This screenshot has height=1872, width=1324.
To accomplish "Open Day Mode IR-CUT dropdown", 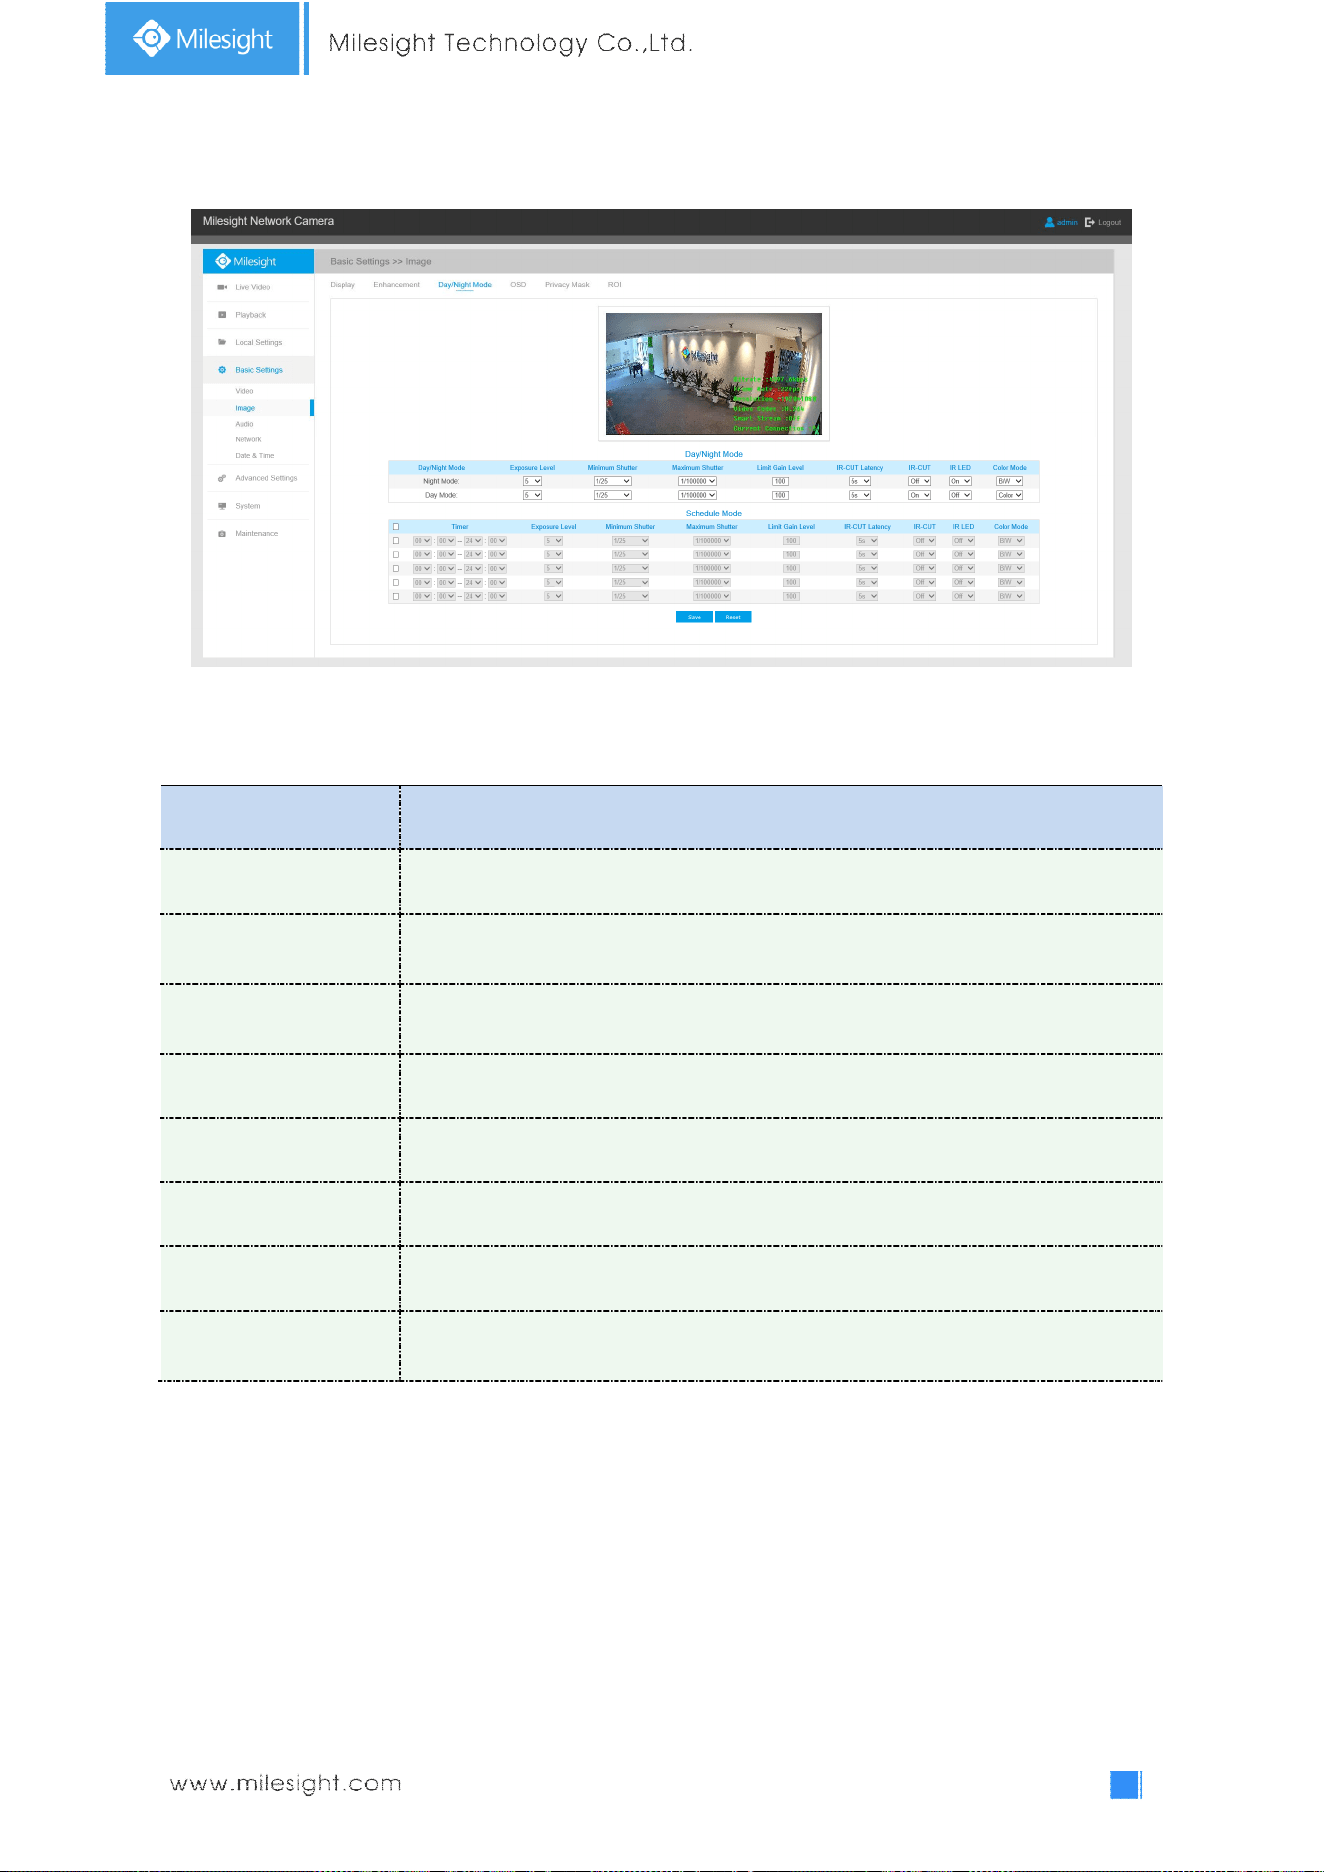I will click(x=920, y=495).
